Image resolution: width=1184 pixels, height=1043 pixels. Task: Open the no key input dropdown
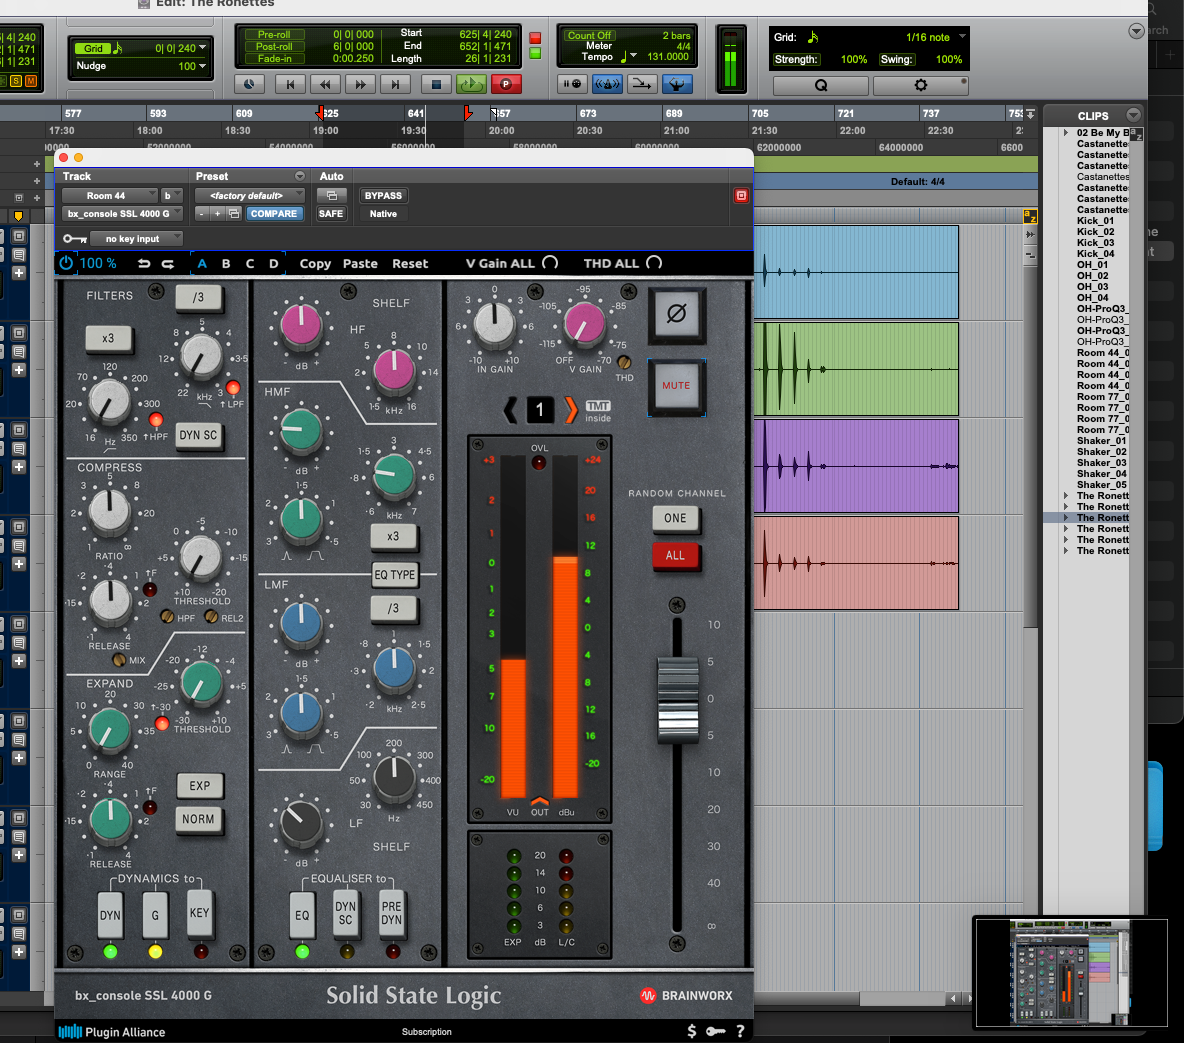click(x=136, y=239)
